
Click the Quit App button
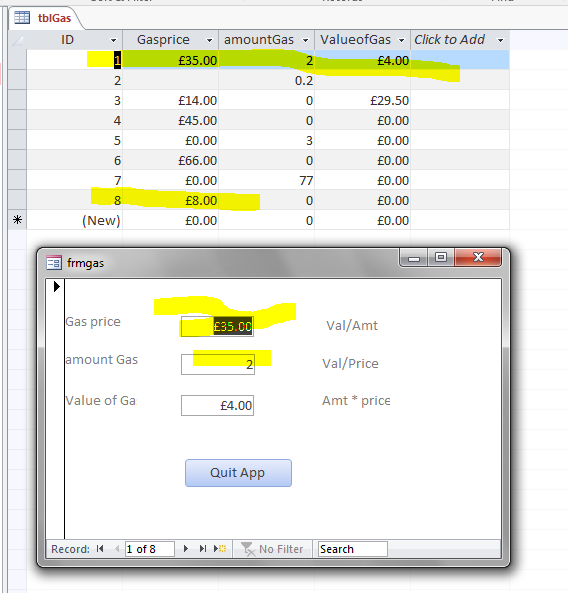tap(238, 473)
